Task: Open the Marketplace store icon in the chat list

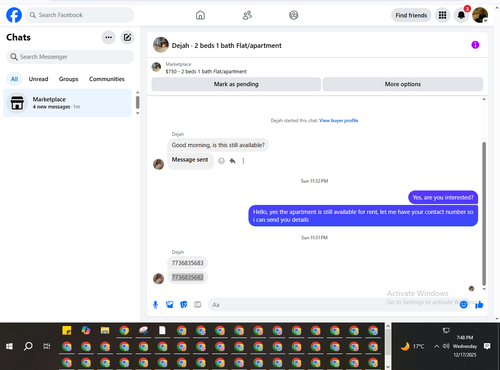Action: [17, 103]
